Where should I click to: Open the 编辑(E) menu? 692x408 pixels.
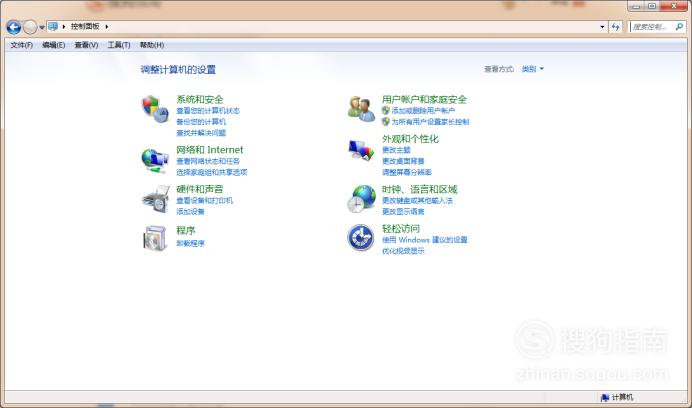[54, 45]
